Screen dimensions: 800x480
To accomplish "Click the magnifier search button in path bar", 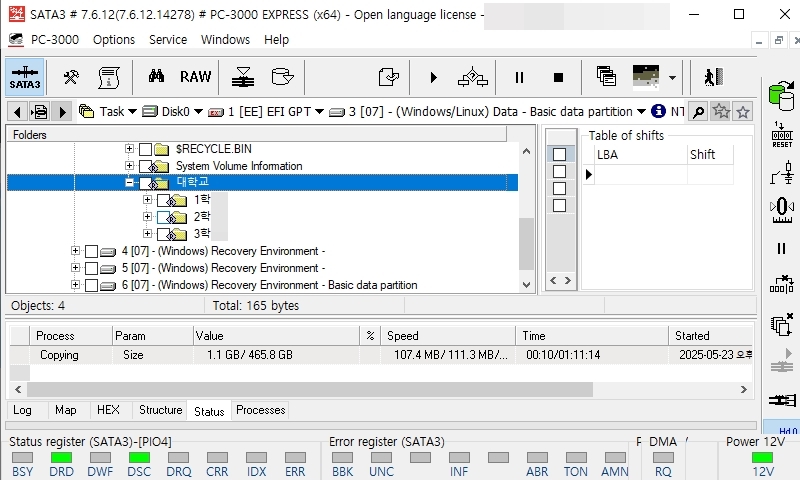I will click(x=698, y=112).
